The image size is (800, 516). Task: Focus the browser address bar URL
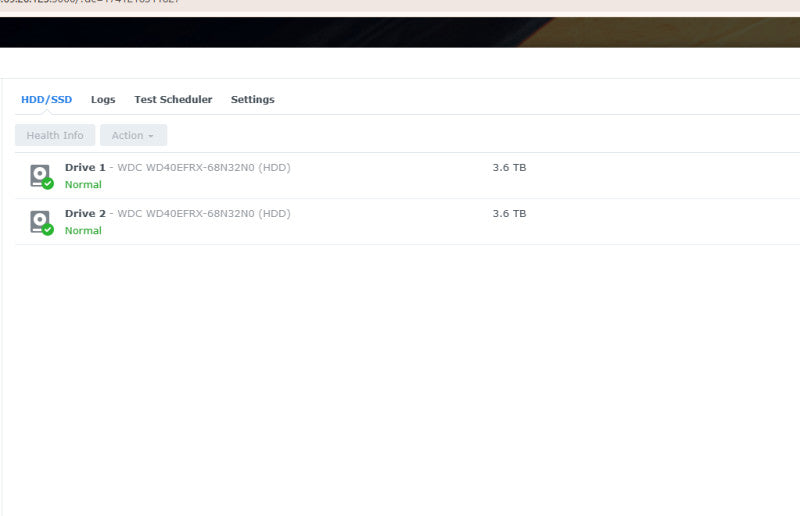(x=90, y=2)
